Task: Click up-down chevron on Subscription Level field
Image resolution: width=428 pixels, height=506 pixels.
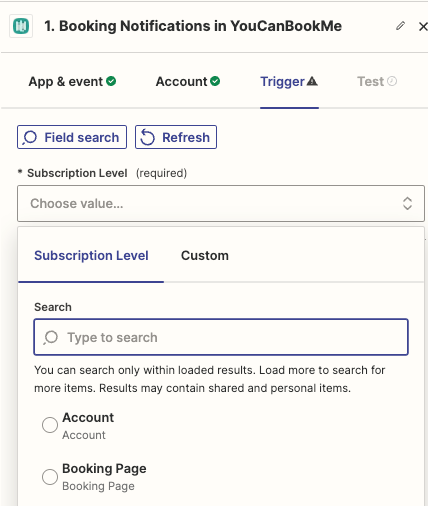Action: pos(407,203)
